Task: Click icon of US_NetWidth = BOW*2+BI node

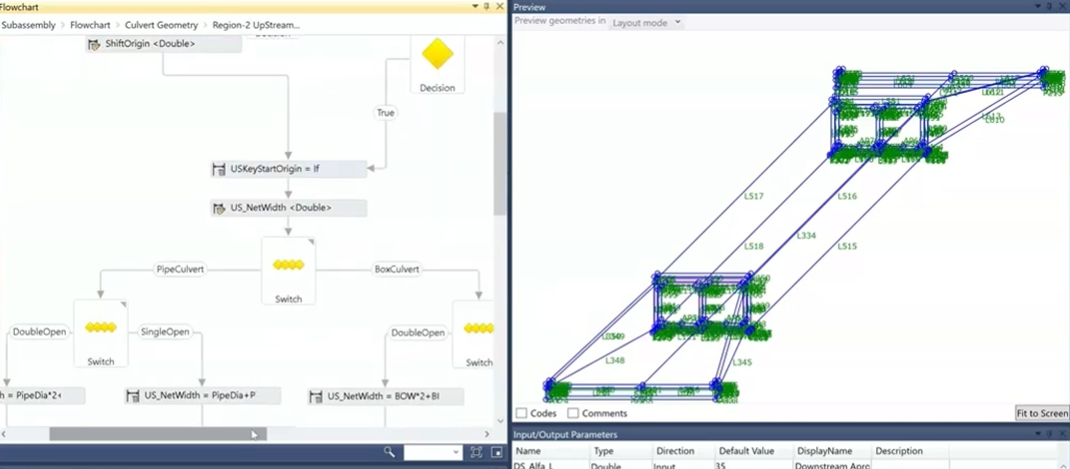Action: pos(315,397)
